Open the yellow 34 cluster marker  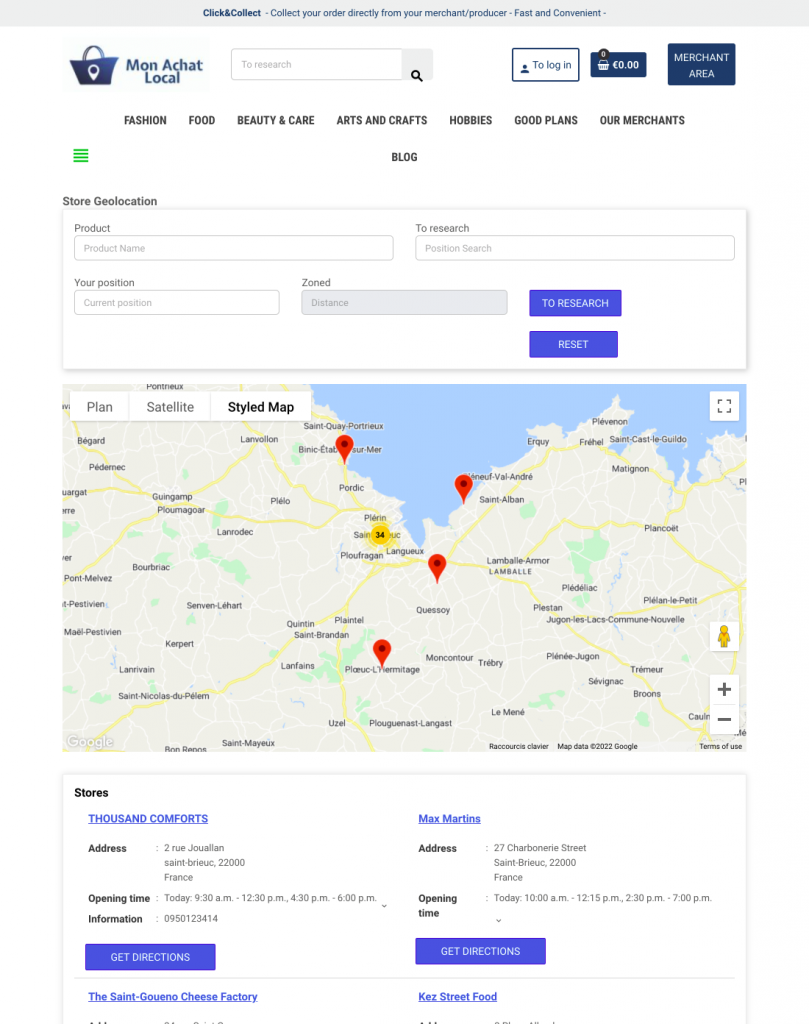(380, 535)
